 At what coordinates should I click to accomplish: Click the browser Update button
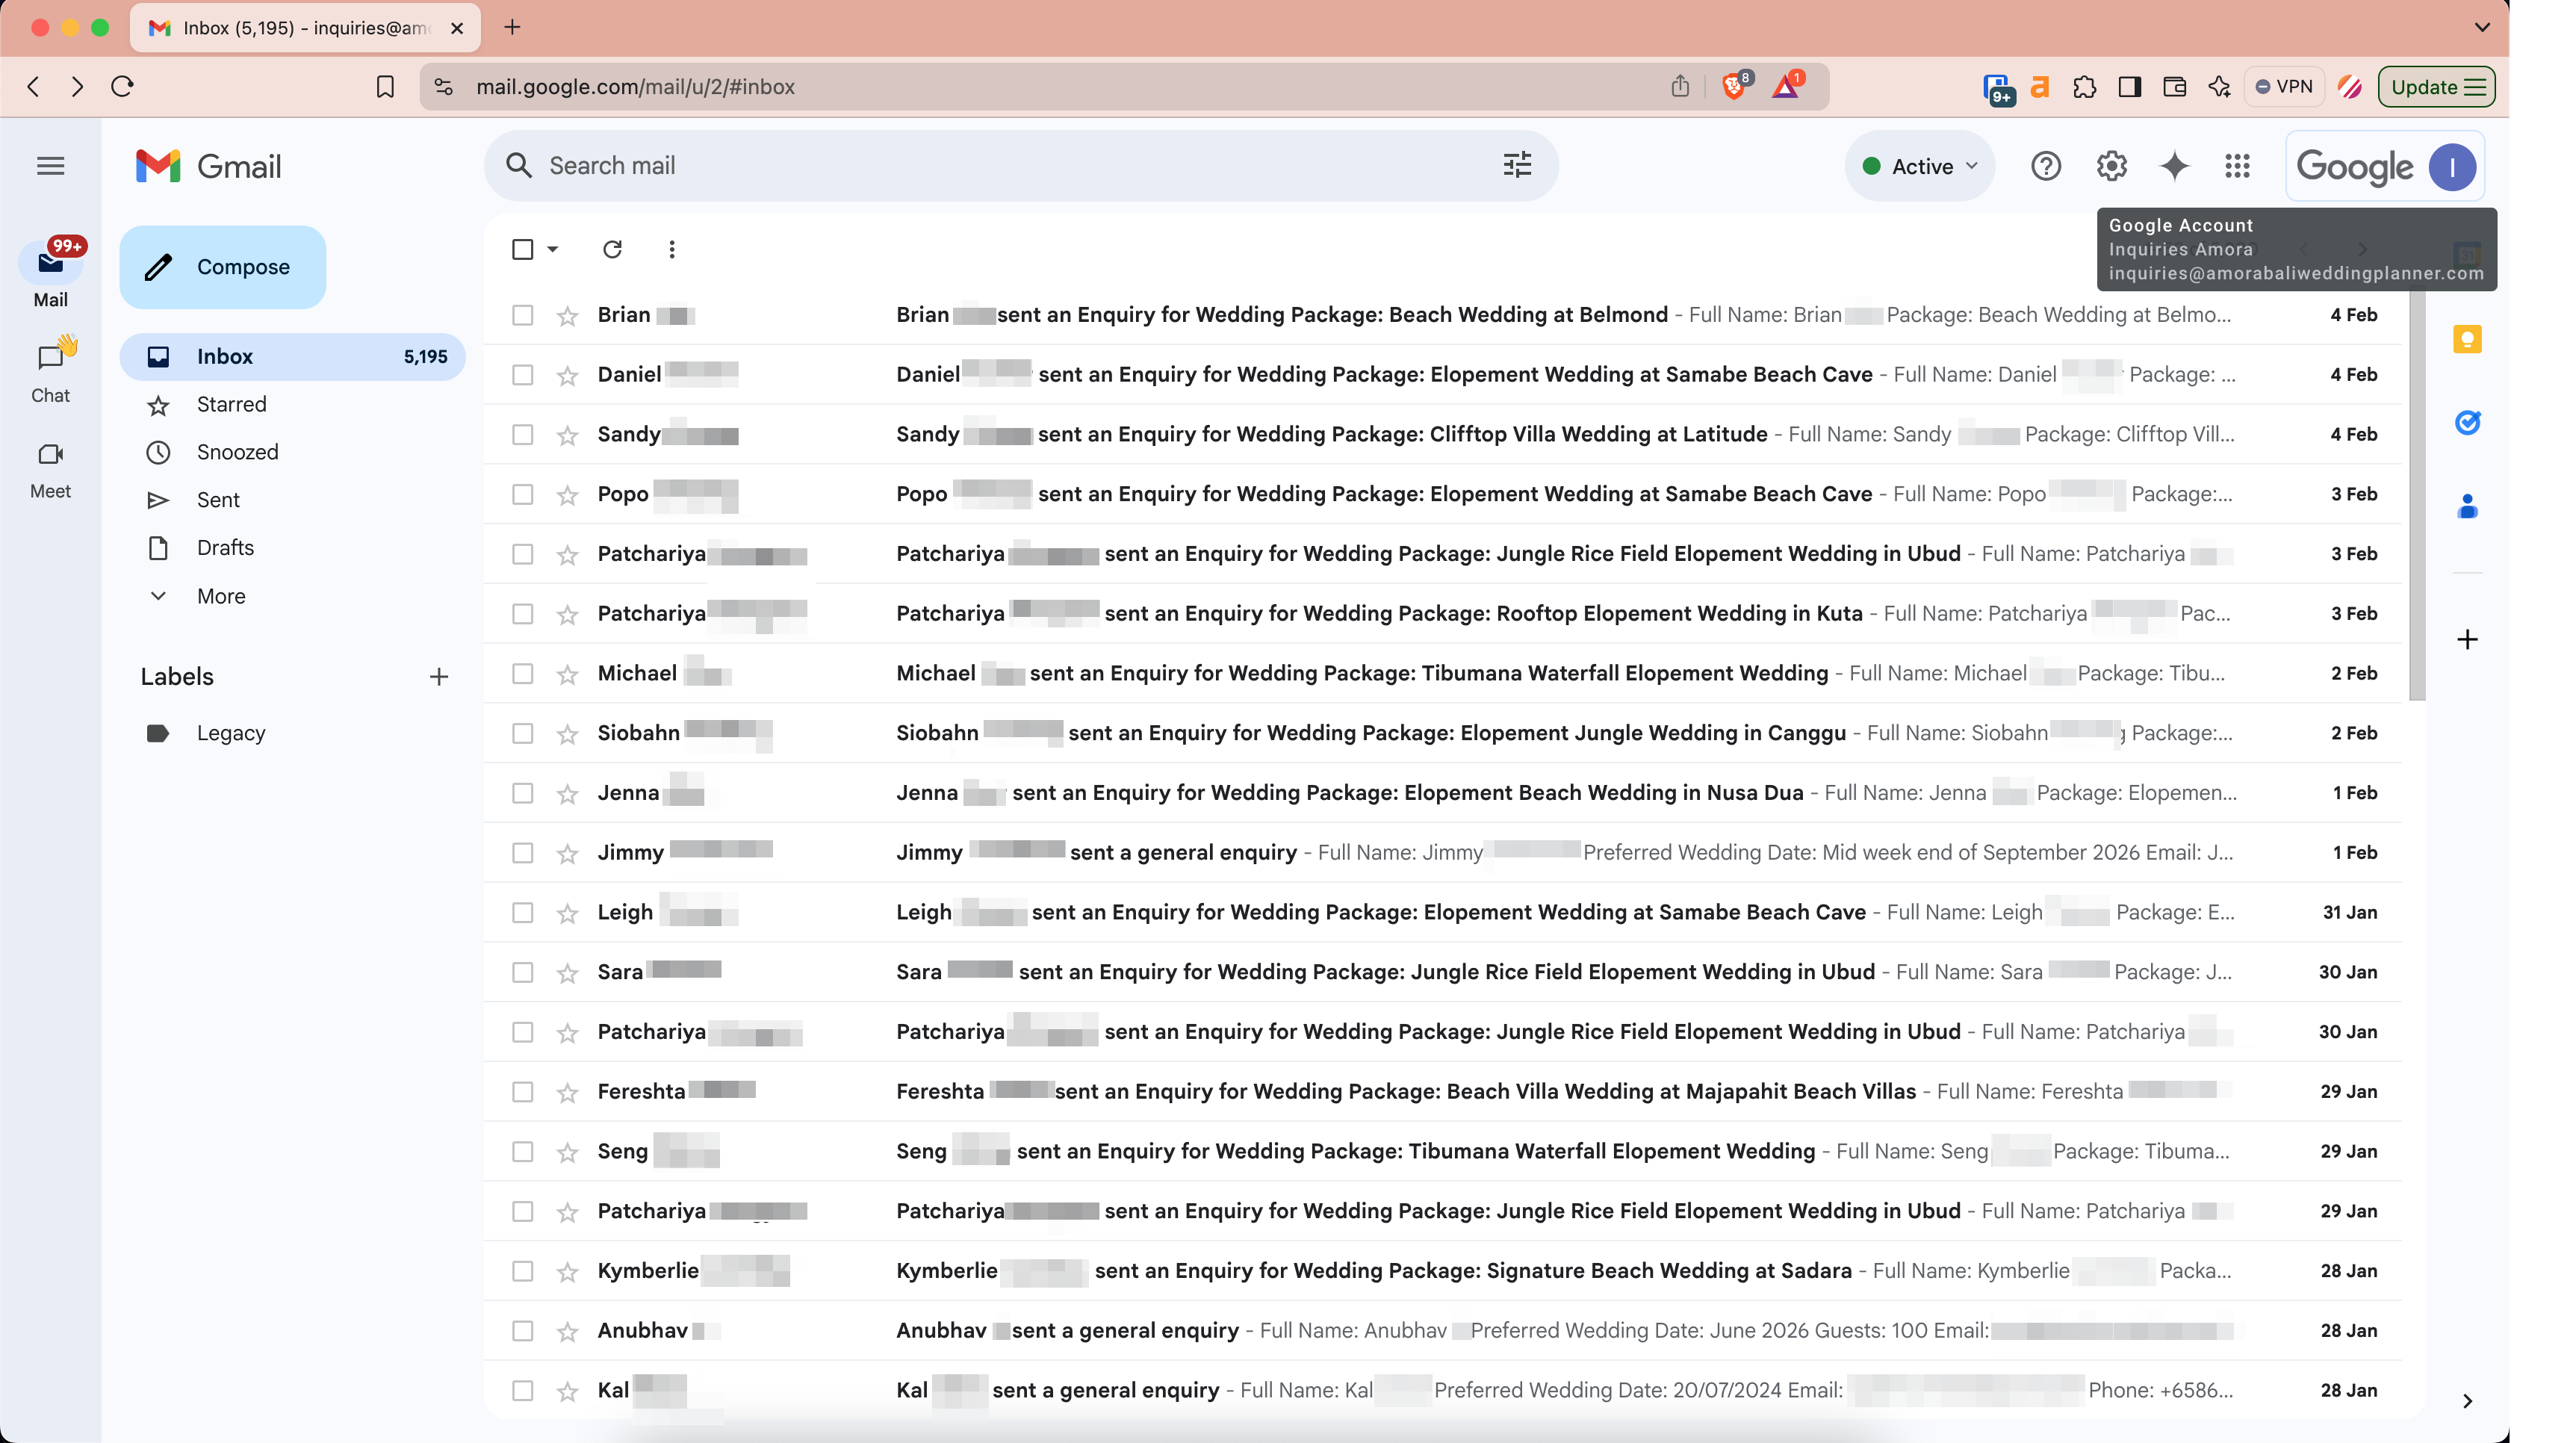click(x=2435, y=87)
